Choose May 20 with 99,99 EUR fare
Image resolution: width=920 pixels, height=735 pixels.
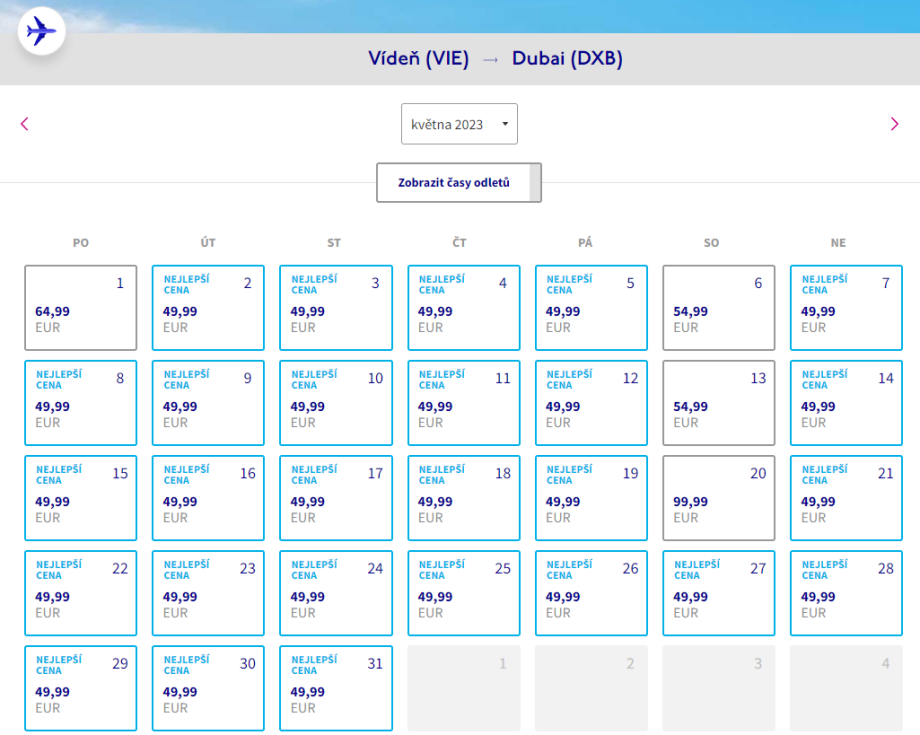[x=718, y=498]
